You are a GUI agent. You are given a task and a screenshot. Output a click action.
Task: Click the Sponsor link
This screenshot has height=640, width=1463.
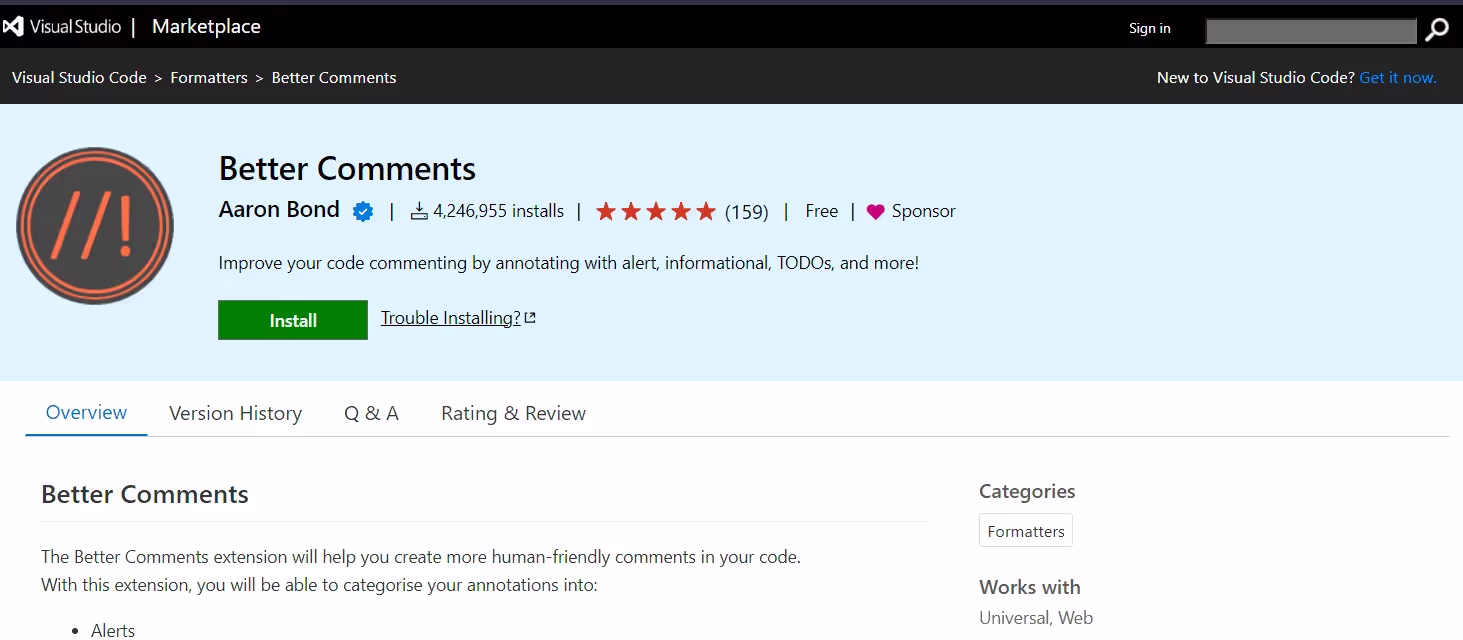(924, 211)
